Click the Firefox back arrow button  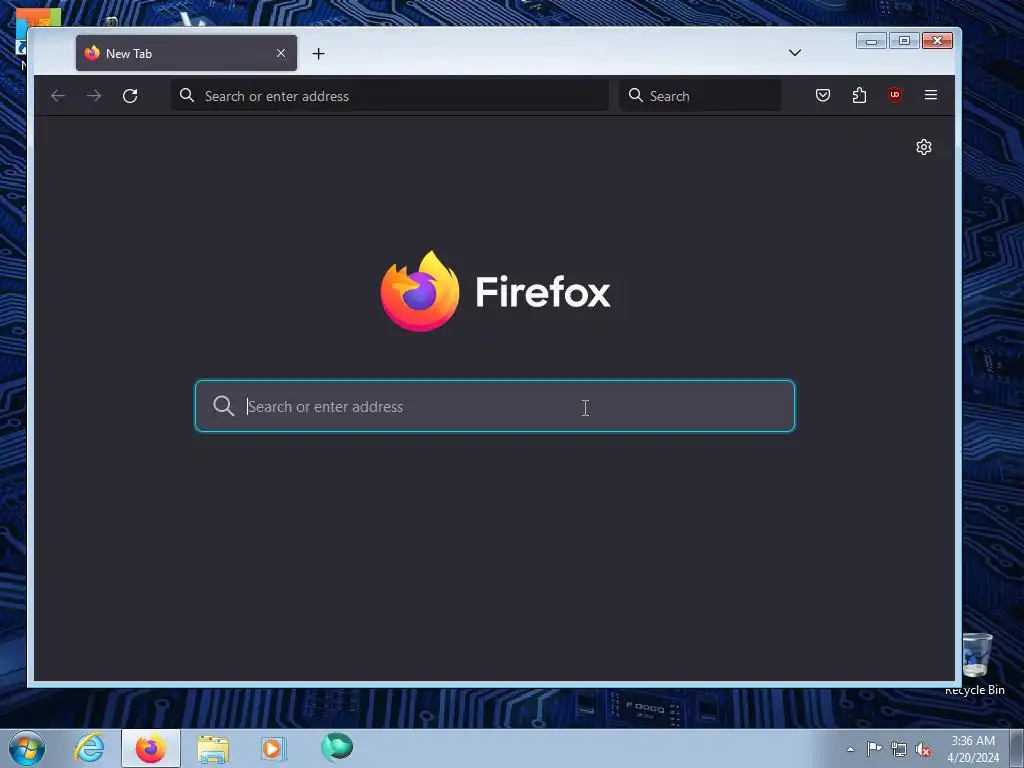[58, 96]
